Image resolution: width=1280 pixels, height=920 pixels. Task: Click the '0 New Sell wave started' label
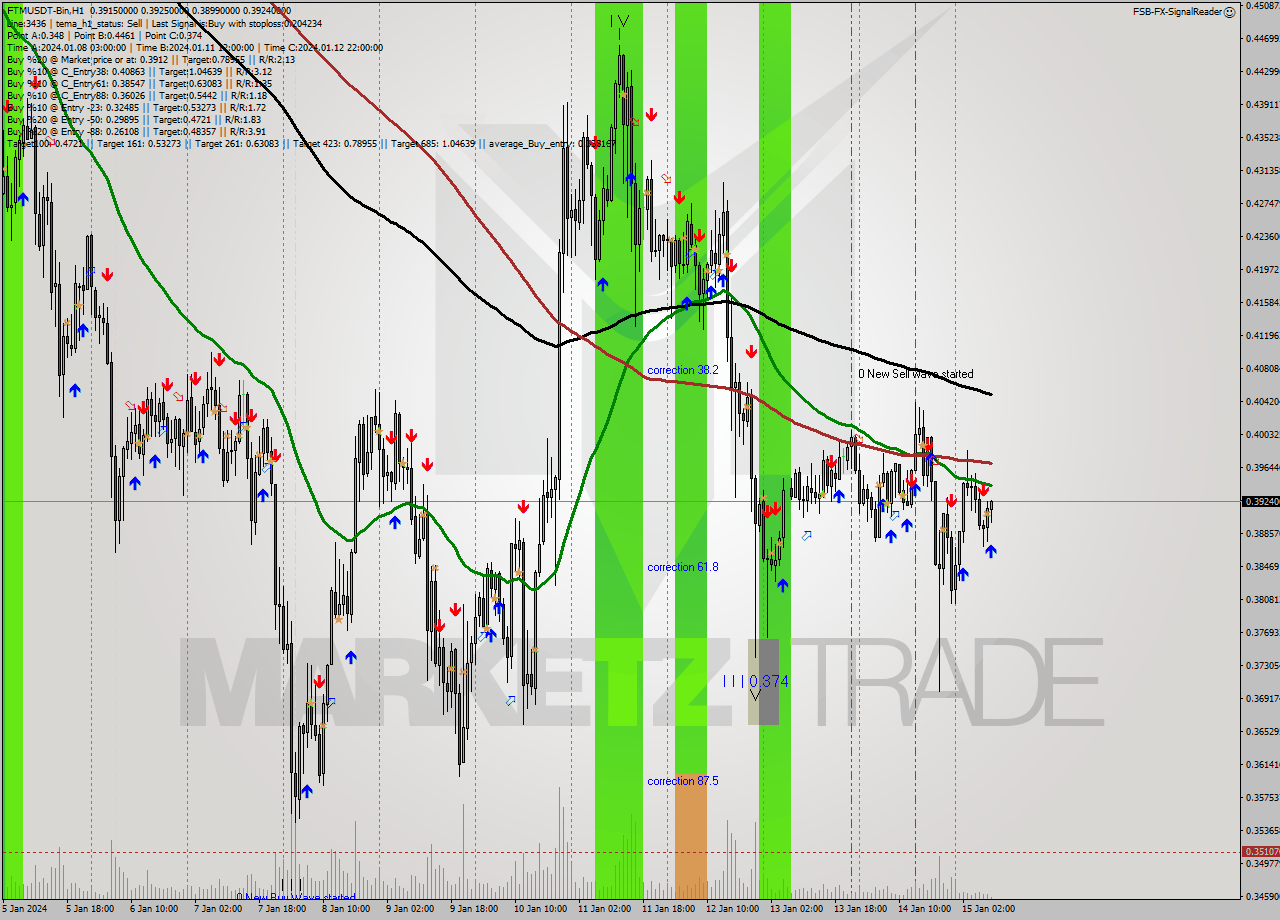pyautogui.click(x=915, y=374)
